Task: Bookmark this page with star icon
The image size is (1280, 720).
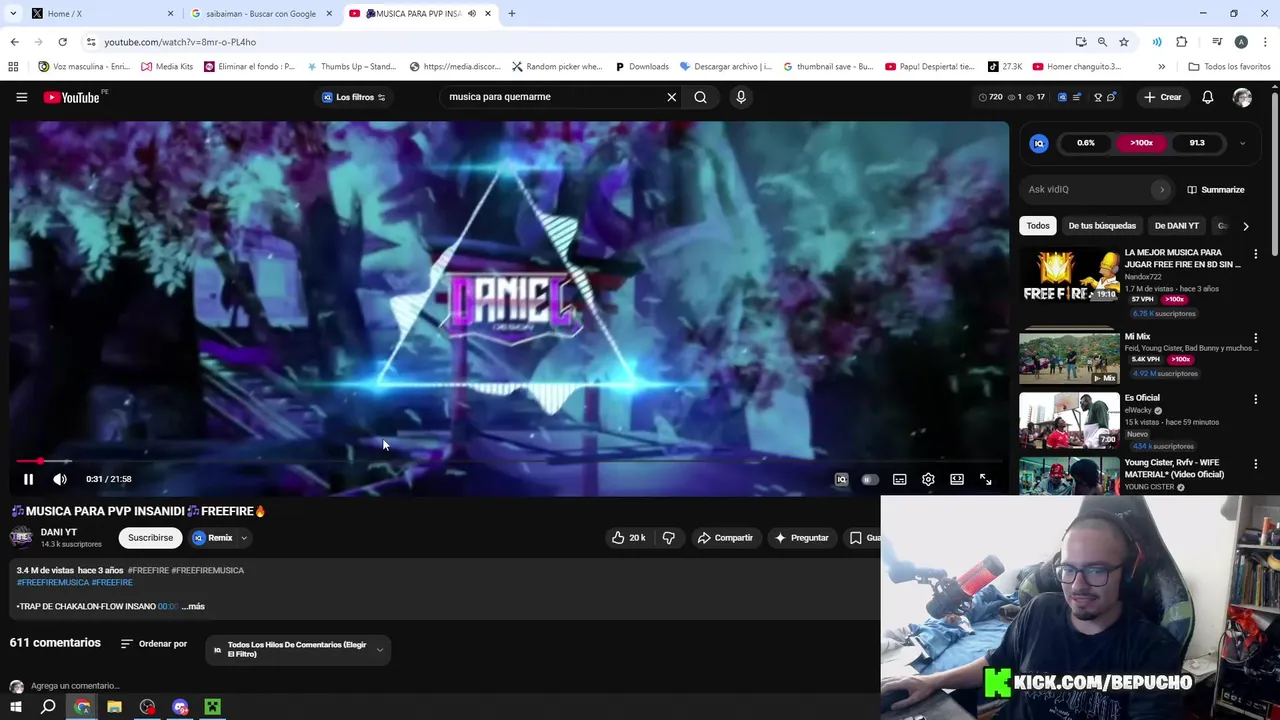Action: 1124,42
